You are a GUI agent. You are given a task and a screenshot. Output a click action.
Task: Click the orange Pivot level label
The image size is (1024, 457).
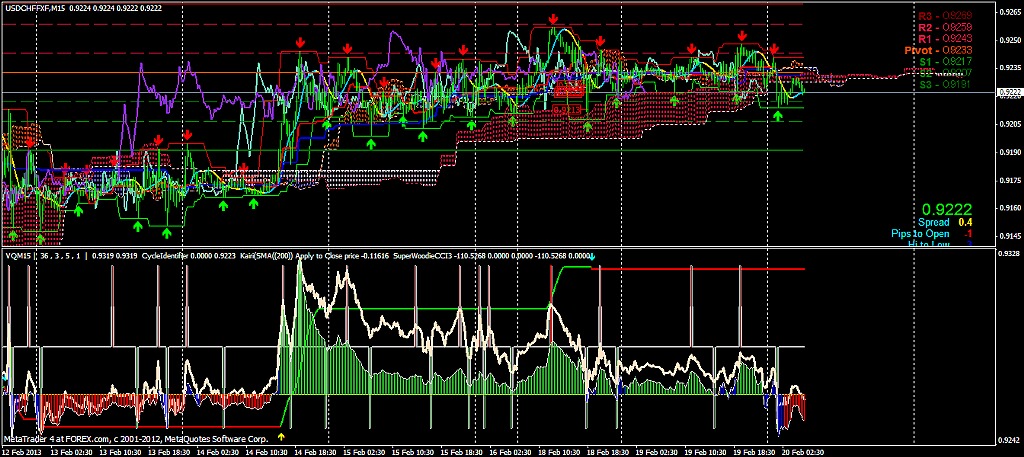[x=937, y=49]
